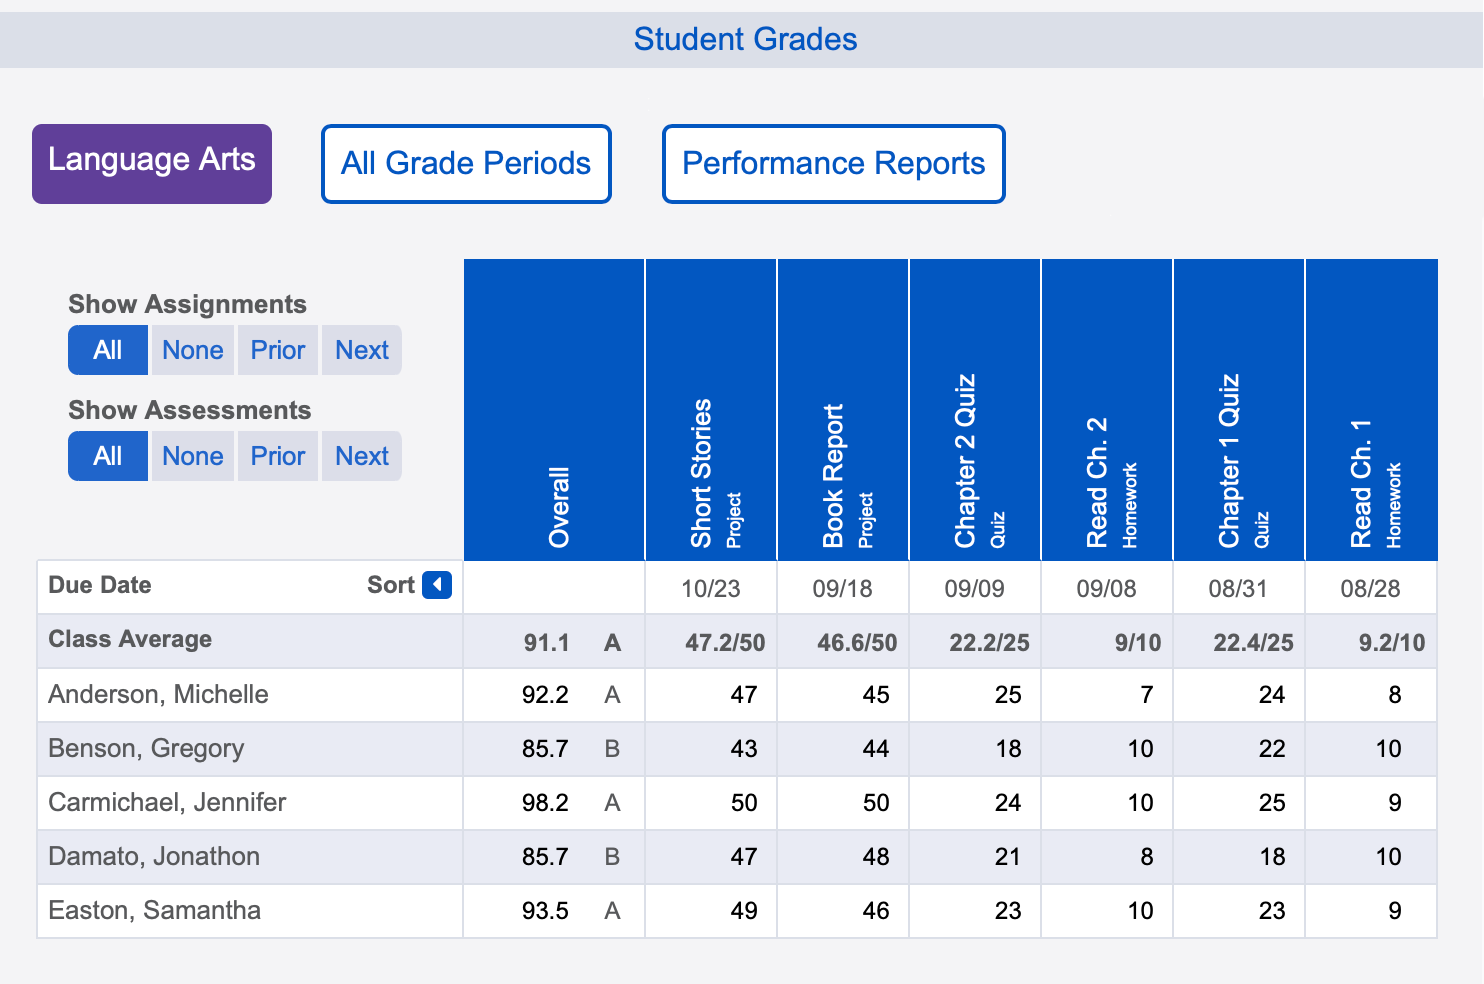The height and width of the screenshot is (984, 1484).
Task: Open the Book Report column header
Action: (x=842, y=410)
